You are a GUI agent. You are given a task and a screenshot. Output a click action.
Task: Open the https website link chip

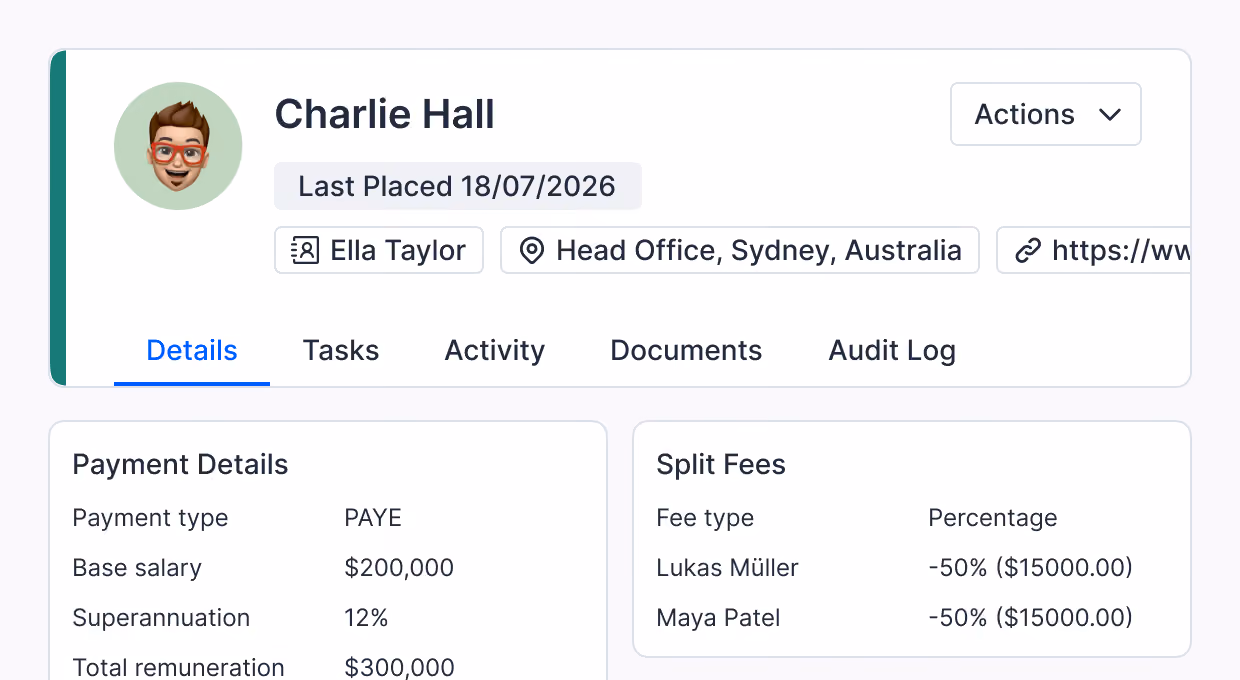[x=1094, y=250]
